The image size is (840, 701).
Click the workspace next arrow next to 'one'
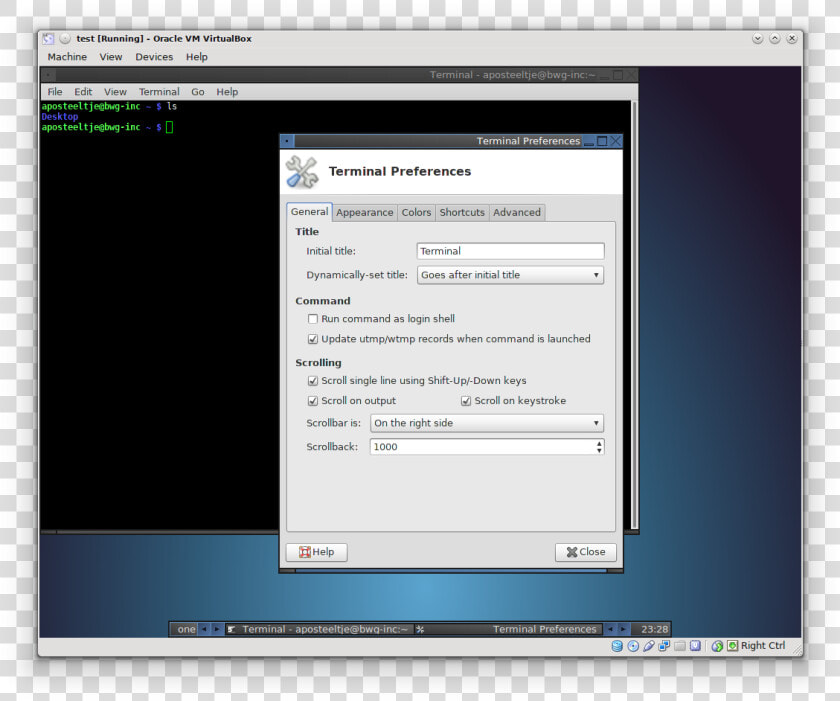pos(216,629)
